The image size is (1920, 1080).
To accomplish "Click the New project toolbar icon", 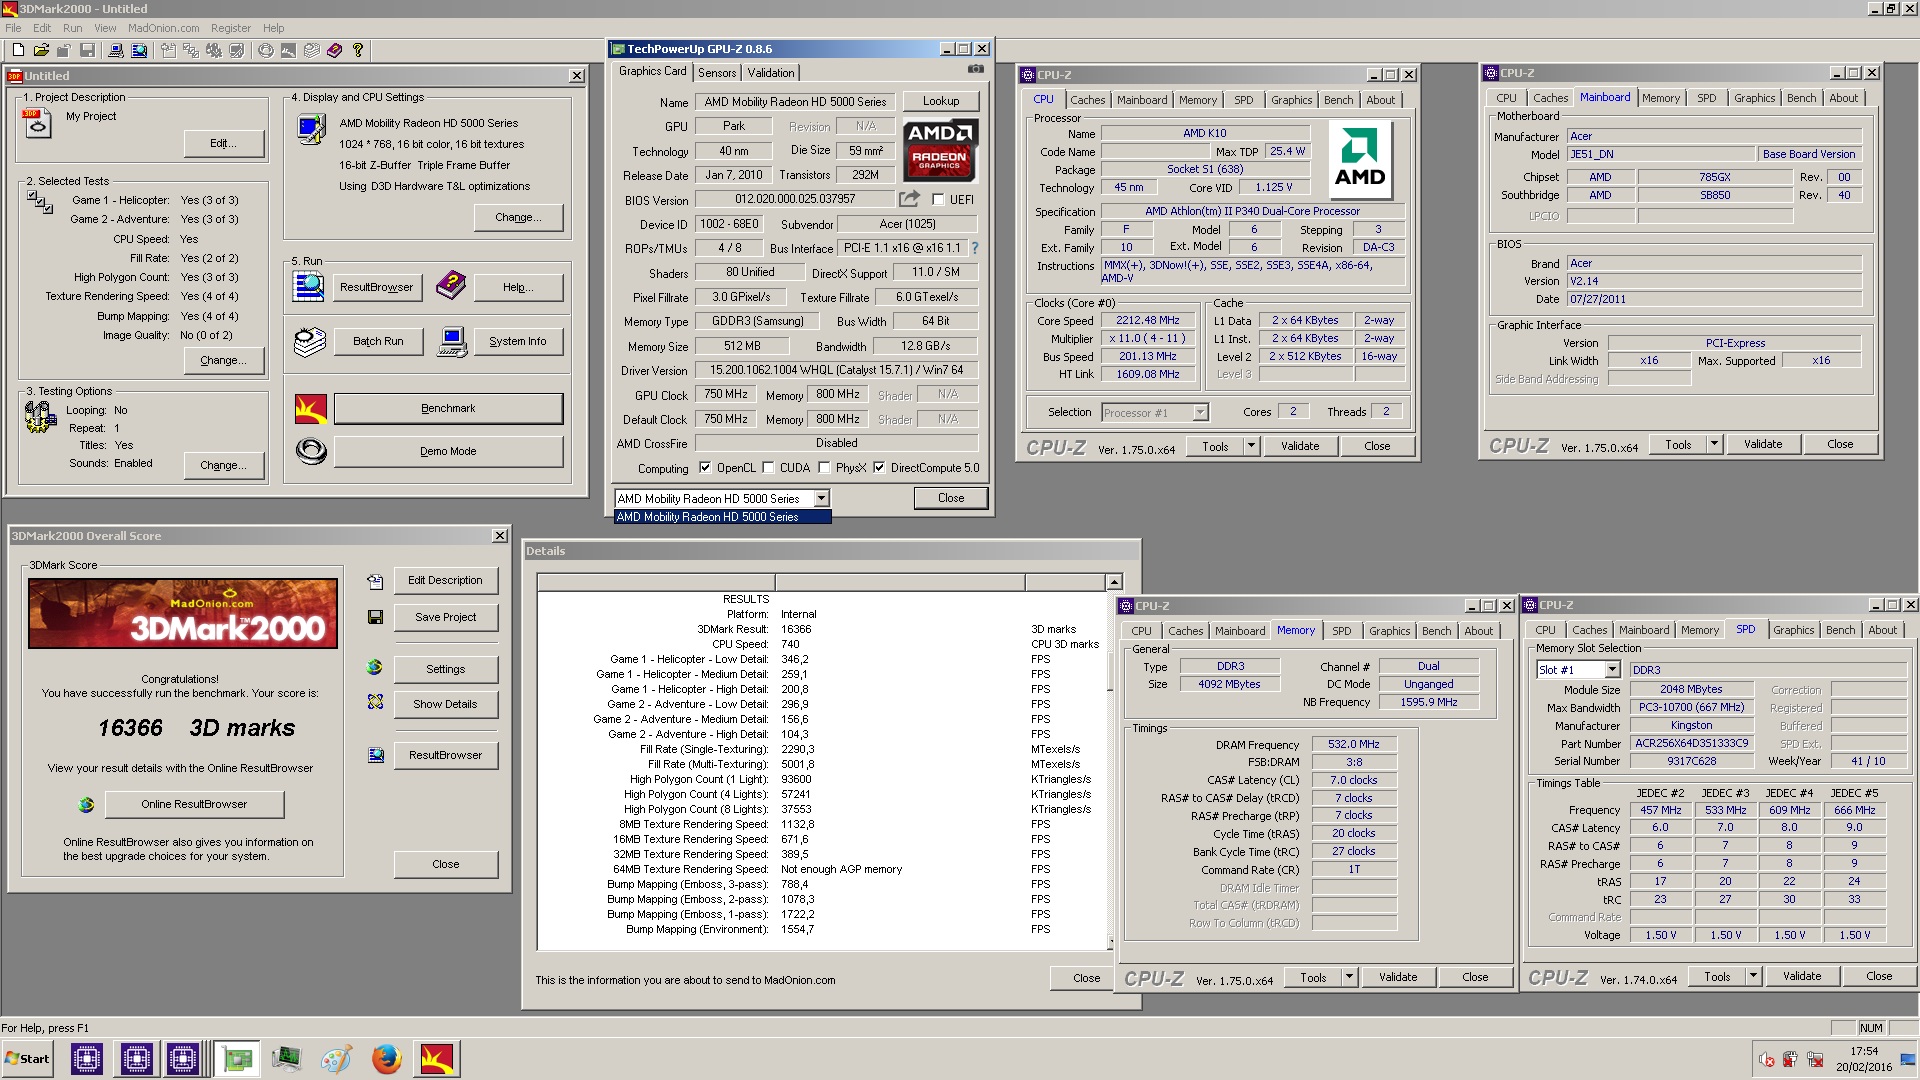I will click(x=17, y=50).
